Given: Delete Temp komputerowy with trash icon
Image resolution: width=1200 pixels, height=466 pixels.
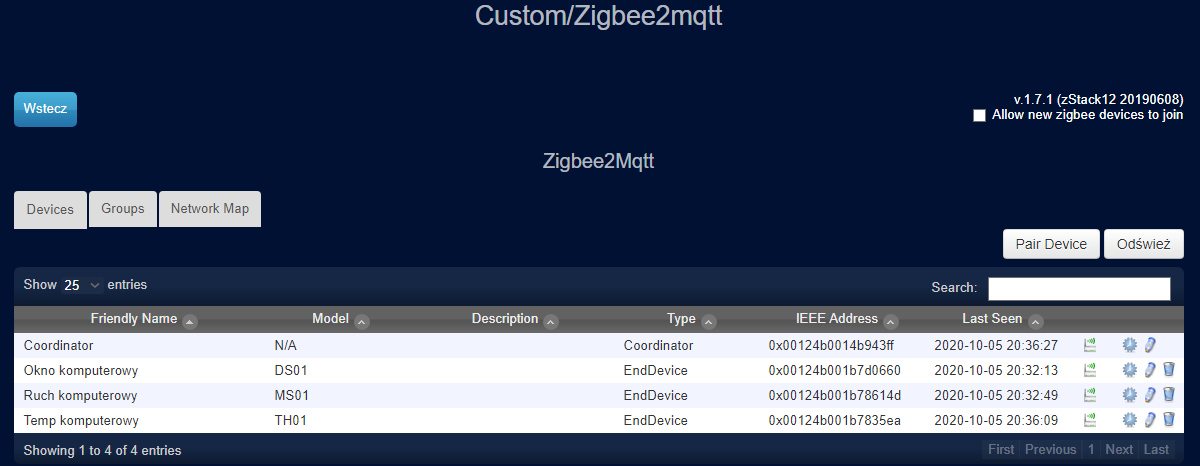Looking at the screenshot, I should (x=1169, y=420).
